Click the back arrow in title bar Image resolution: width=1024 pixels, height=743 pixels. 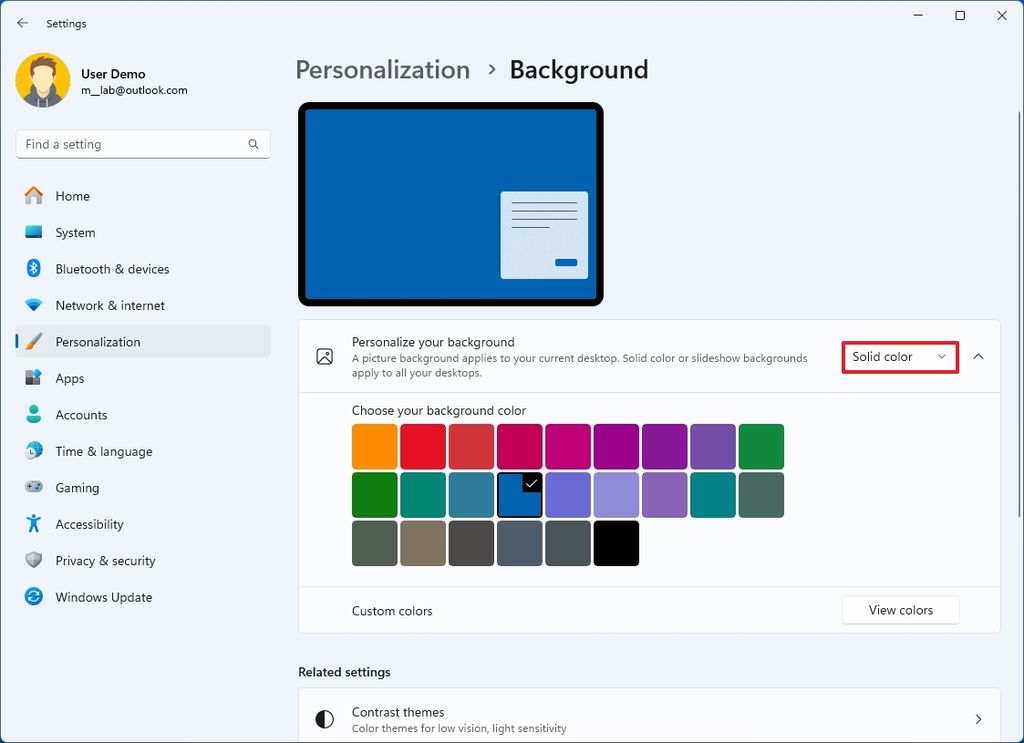(x=23, y=23)
